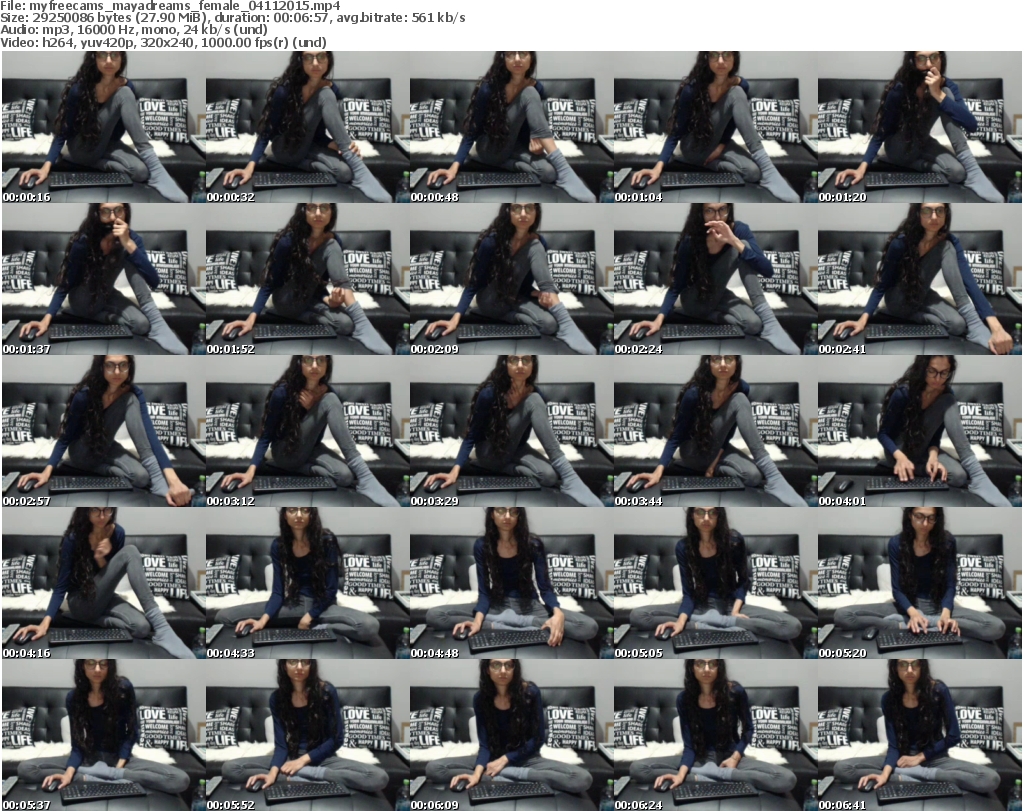Select the thumbnail at 00:00:48
This screenshot has width=1024, height=811.
coord(511,127)
